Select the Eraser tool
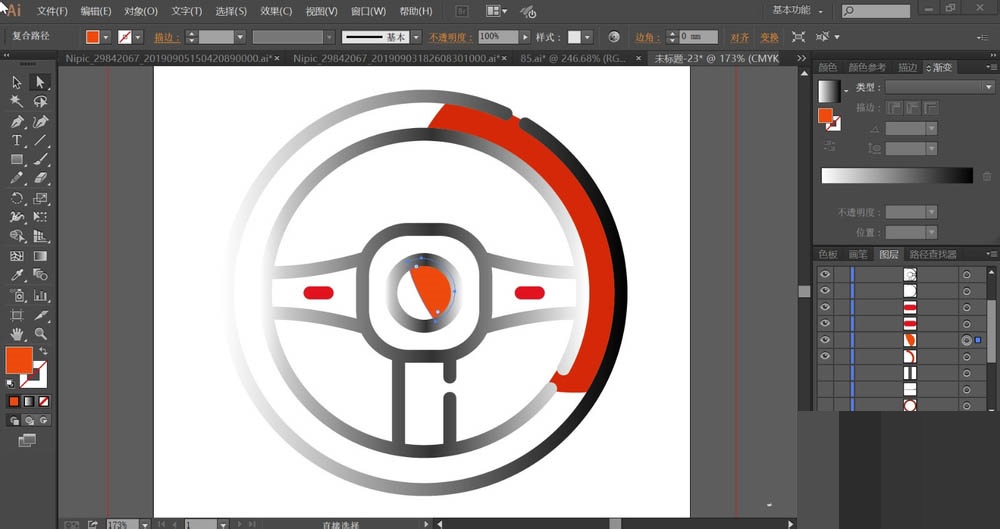This screenshot has width=1000, height=529. click(40, 179)
